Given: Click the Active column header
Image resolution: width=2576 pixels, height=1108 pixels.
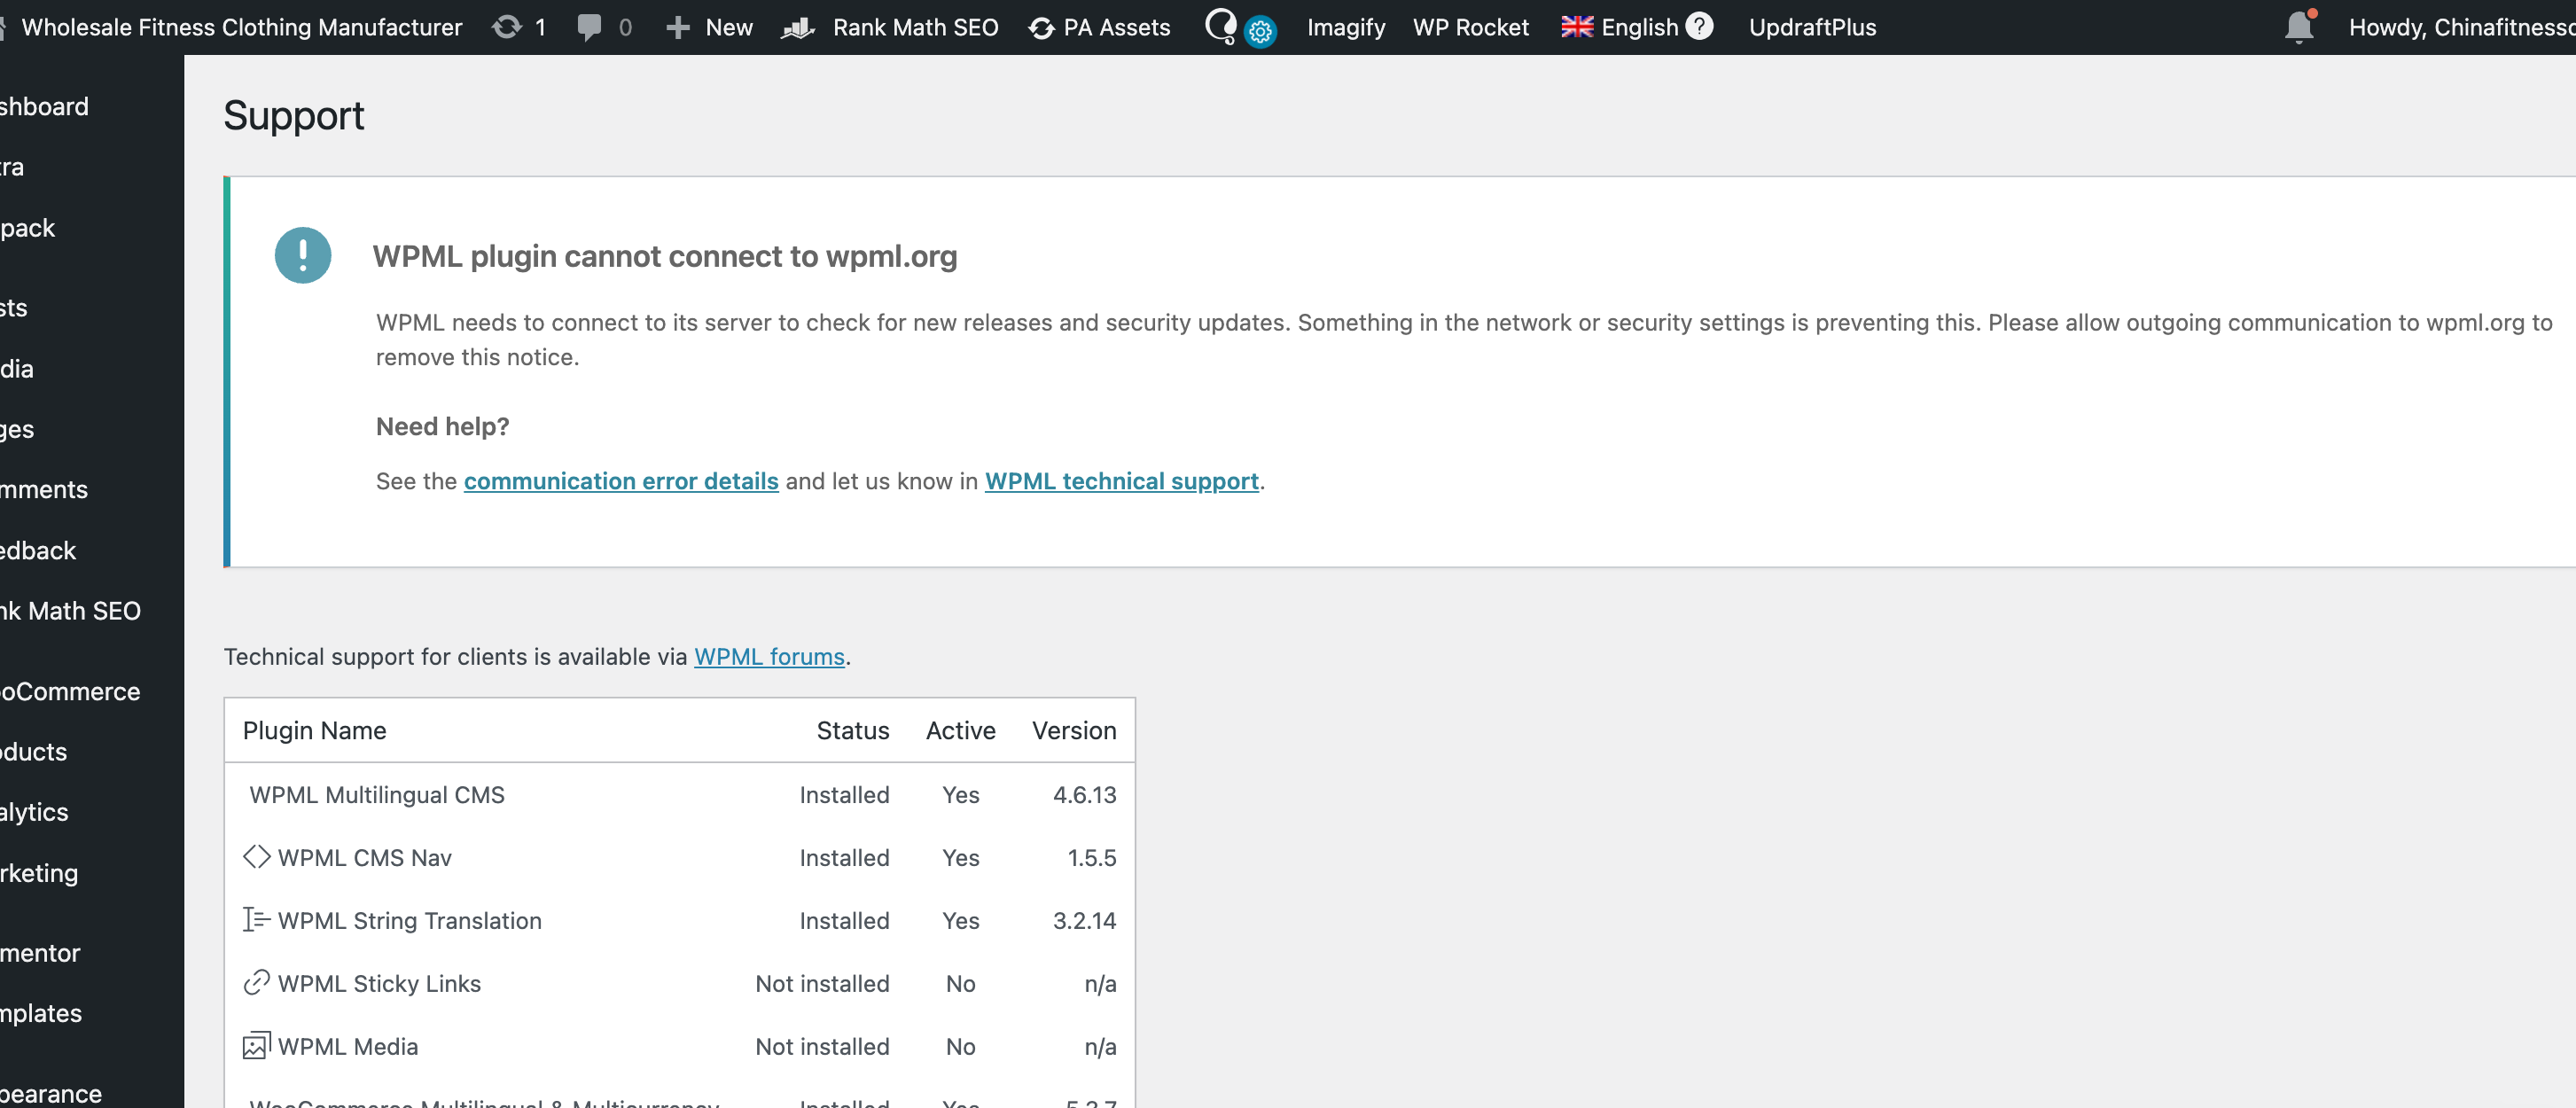Looking at the screenshot, I should (960, 730).
